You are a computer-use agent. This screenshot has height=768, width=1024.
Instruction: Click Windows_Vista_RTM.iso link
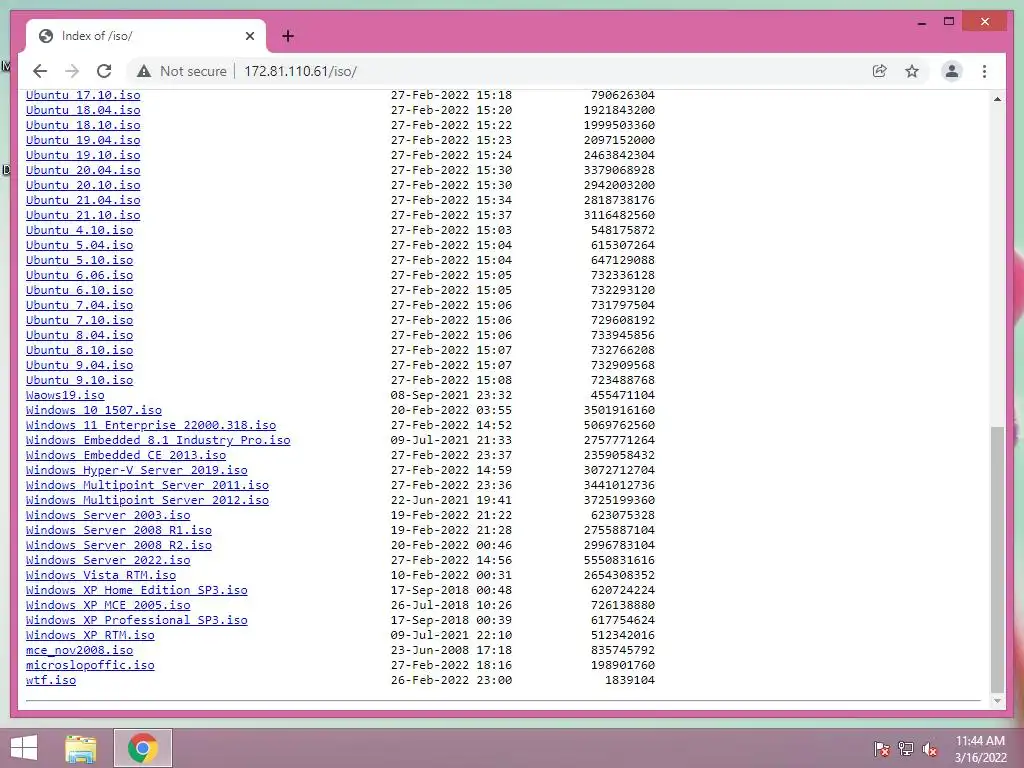point(101,575)
